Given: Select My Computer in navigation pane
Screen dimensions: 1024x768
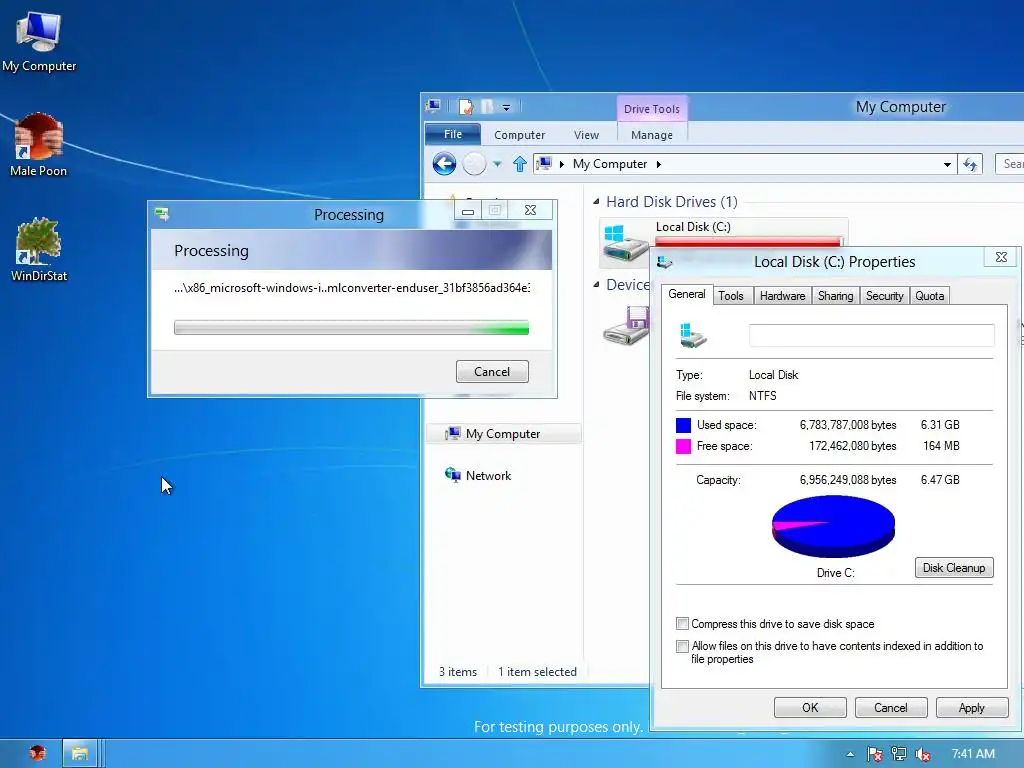Looking at the screenshot, I should click(503, 434).
